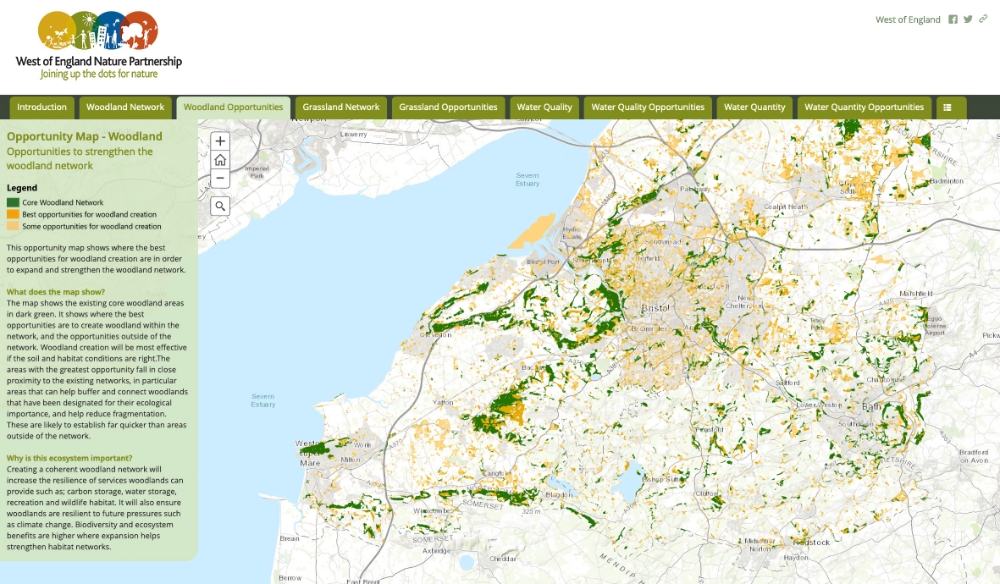This screenshot has width=1000, height=584.
Task: Switch to the Introduction tab
Action: click(x=42, y=107)
